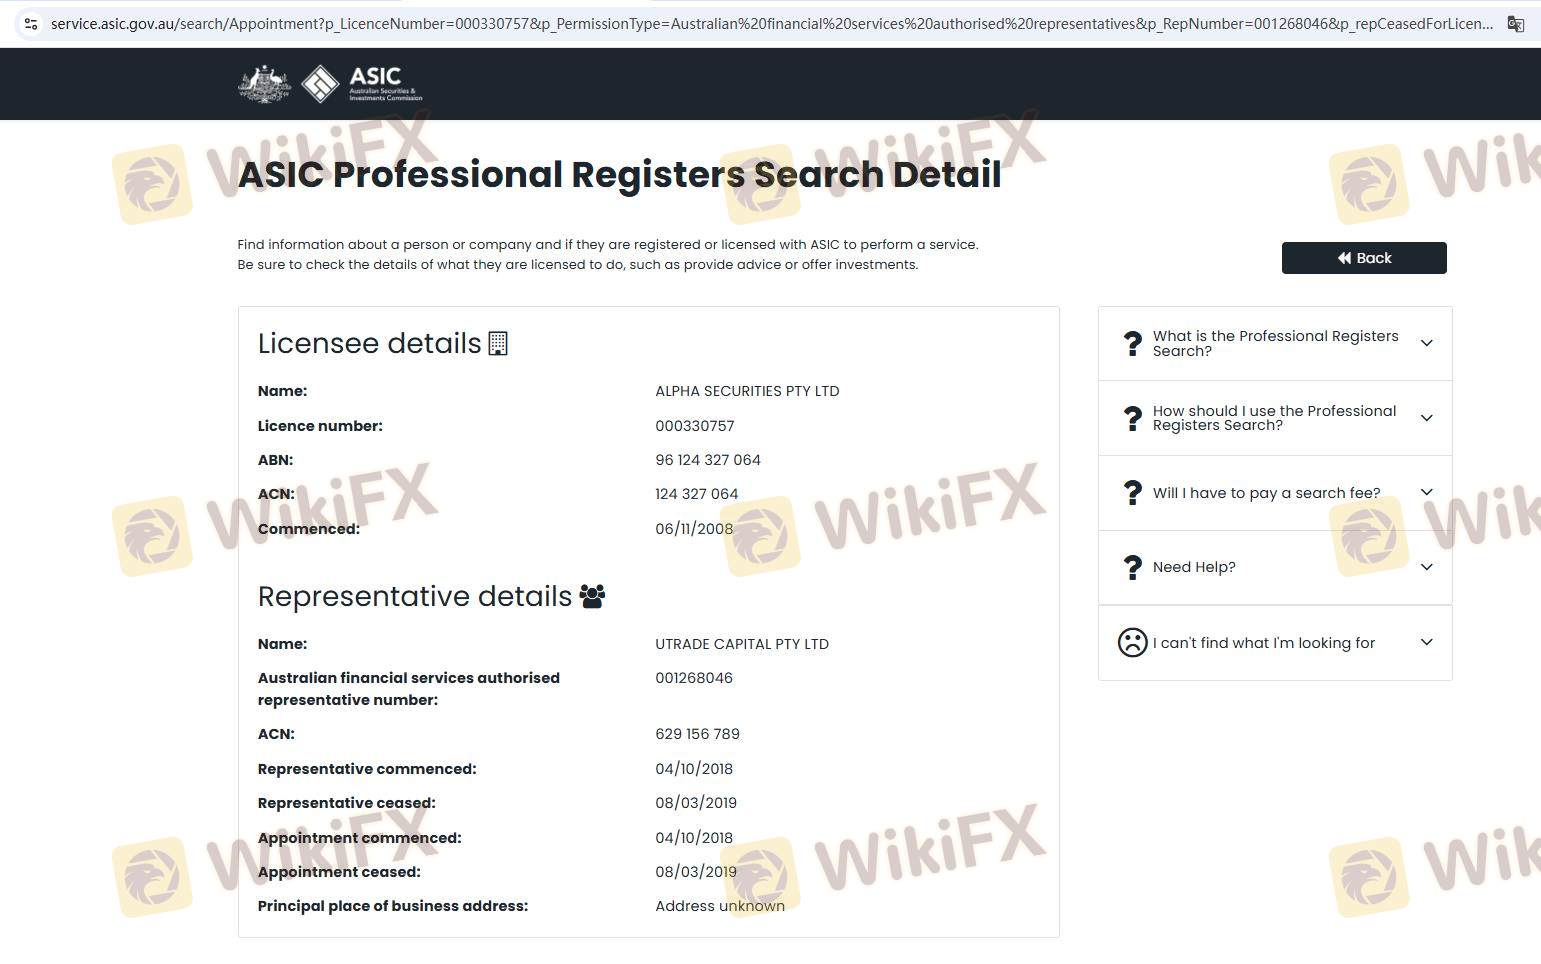Expand chevron for 'I can't find what I'm looking for'
Screen dimensions: 1541x964
pos(1426,642)
